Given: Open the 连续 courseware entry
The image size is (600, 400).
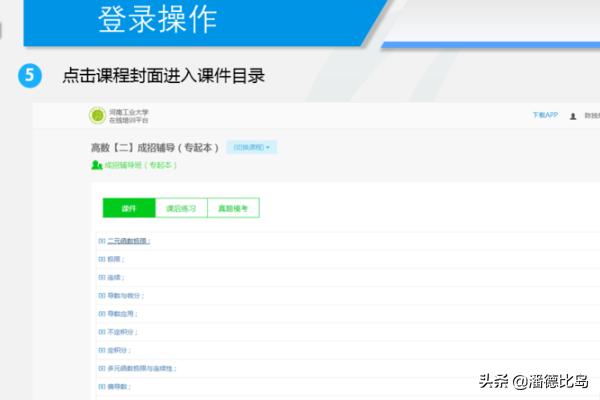Looking at the screenshot, I should tap(116, 277).
